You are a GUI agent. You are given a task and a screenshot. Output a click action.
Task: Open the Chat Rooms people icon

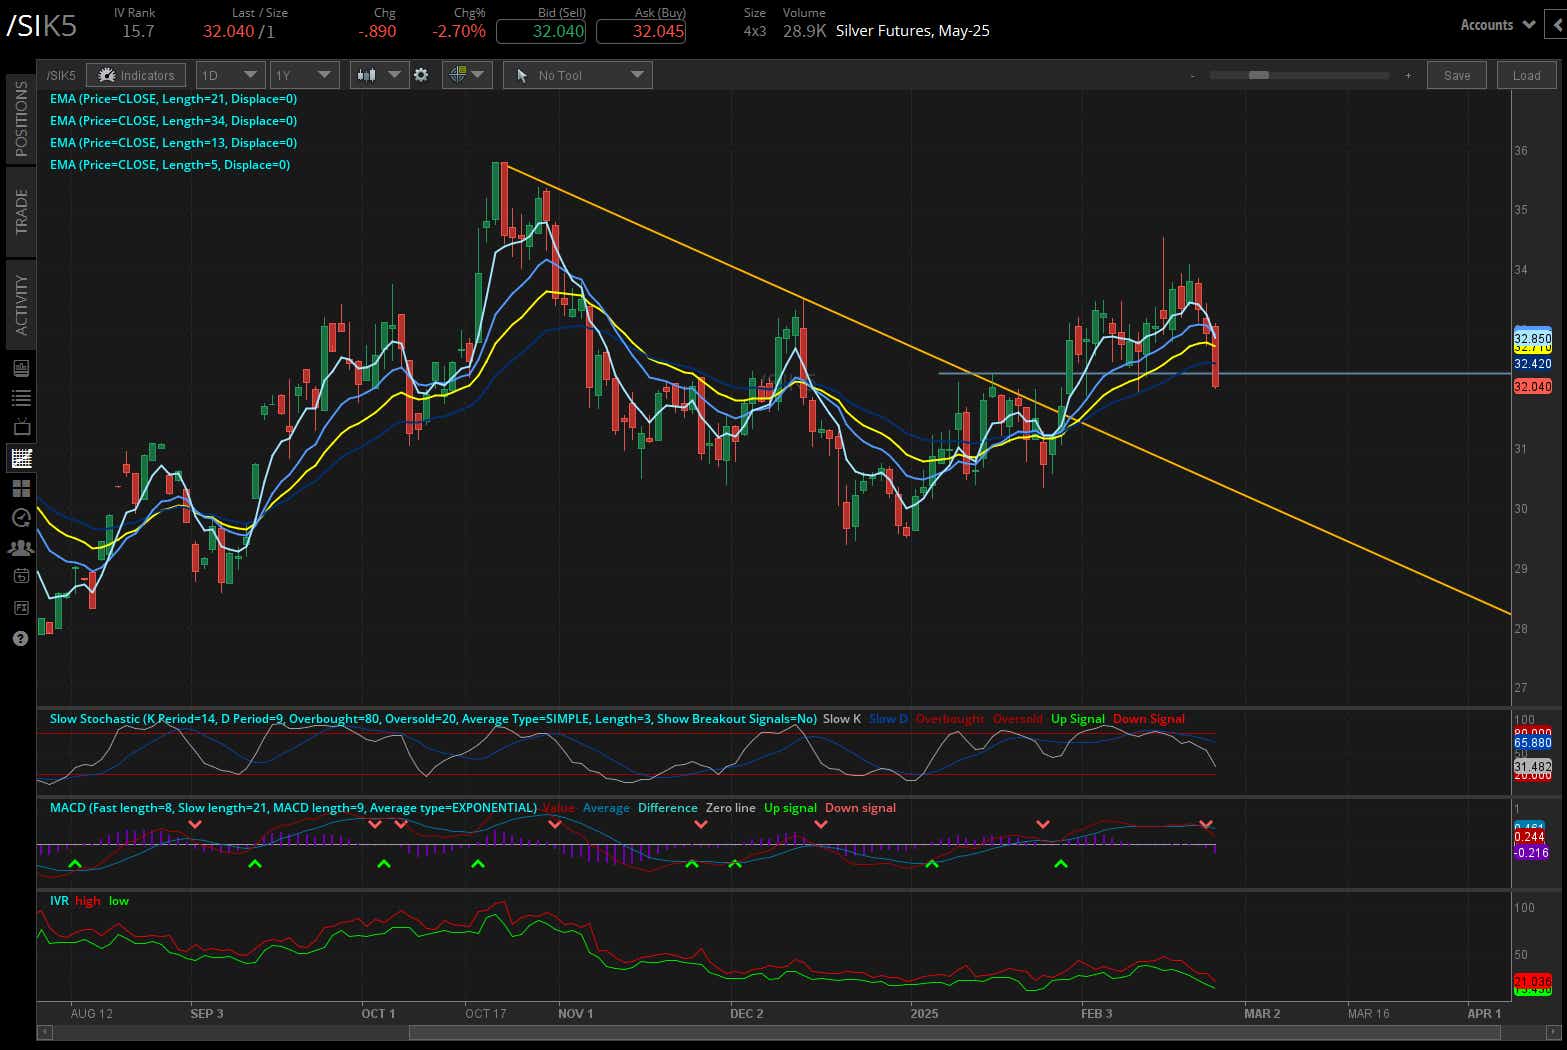coord(20,548)
